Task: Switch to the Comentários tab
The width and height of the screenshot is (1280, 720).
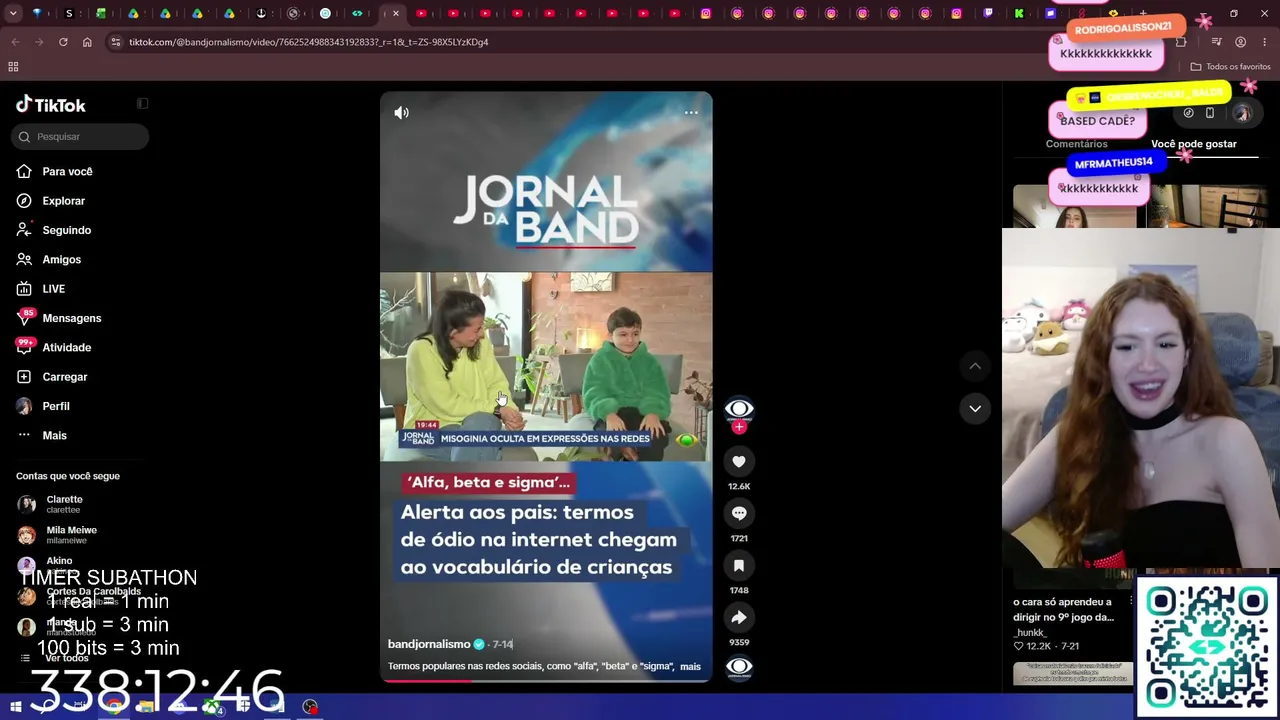Action: point(1076,144)
